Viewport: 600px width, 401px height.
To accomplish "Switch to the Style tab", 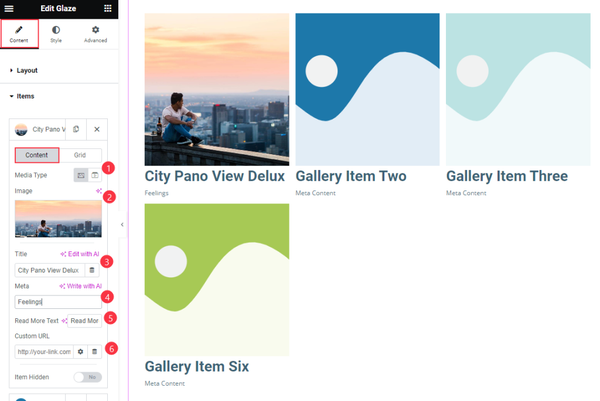I will click(56, 34).
